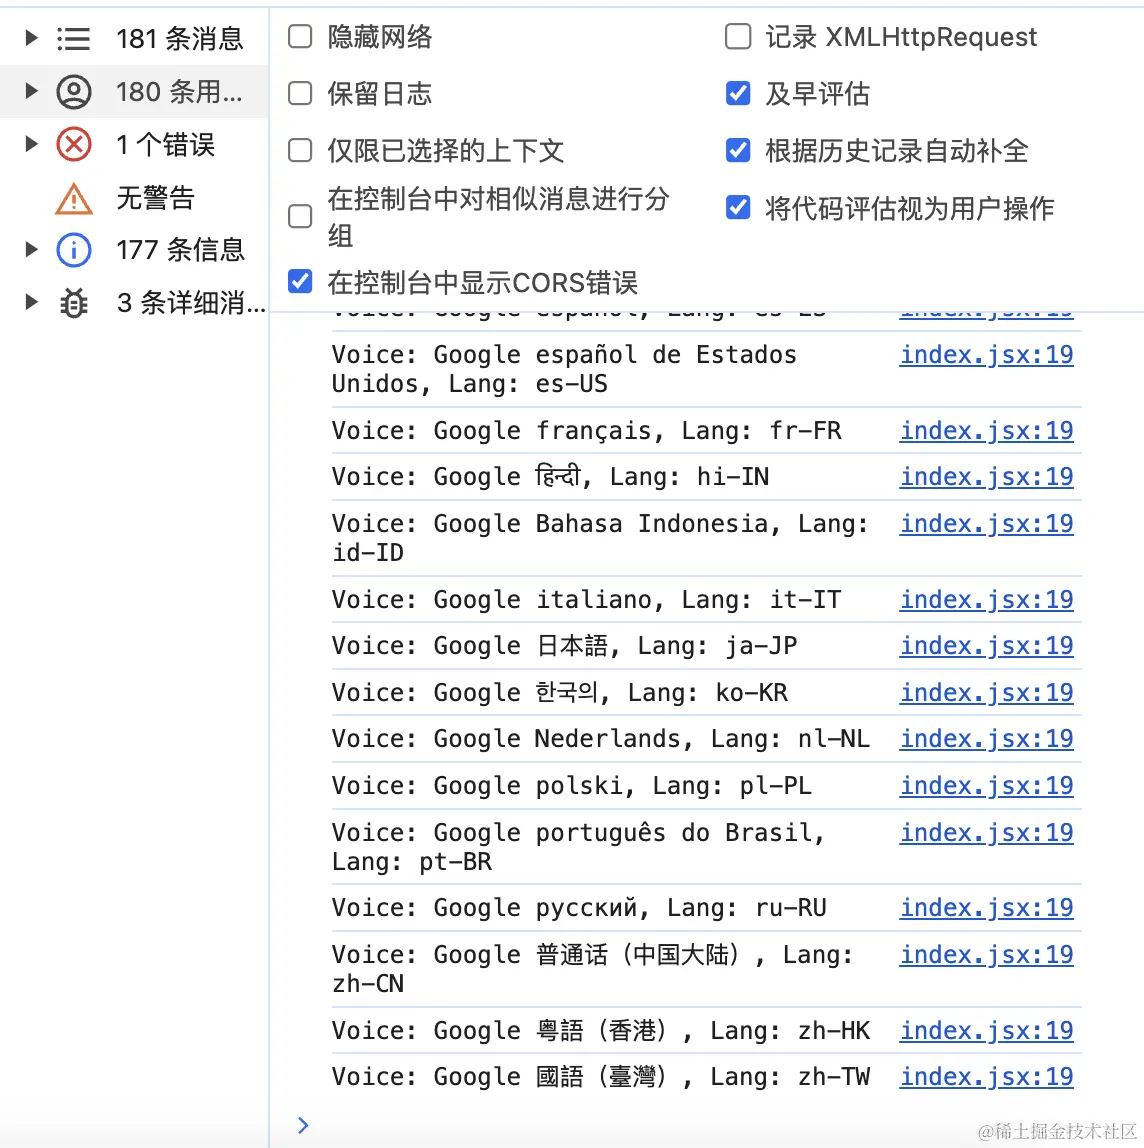
Task: Open index.jsx:19 link for fr-FR voice
Action: [x=987, y=431]
